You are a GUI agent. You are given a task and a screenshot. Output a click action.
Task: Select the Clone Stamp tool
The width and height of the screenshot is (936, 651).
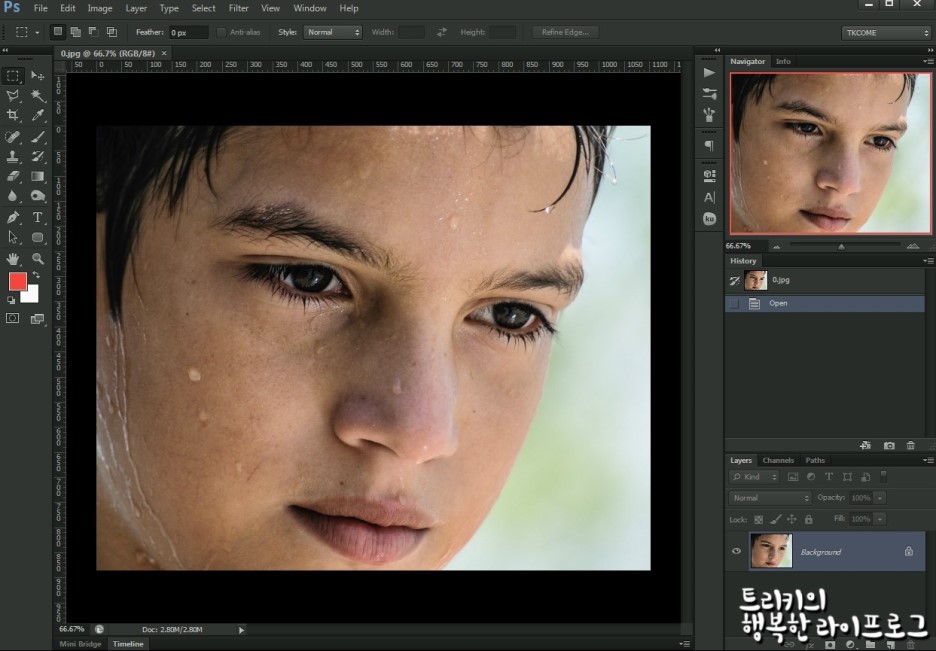(x=13, y=157)
